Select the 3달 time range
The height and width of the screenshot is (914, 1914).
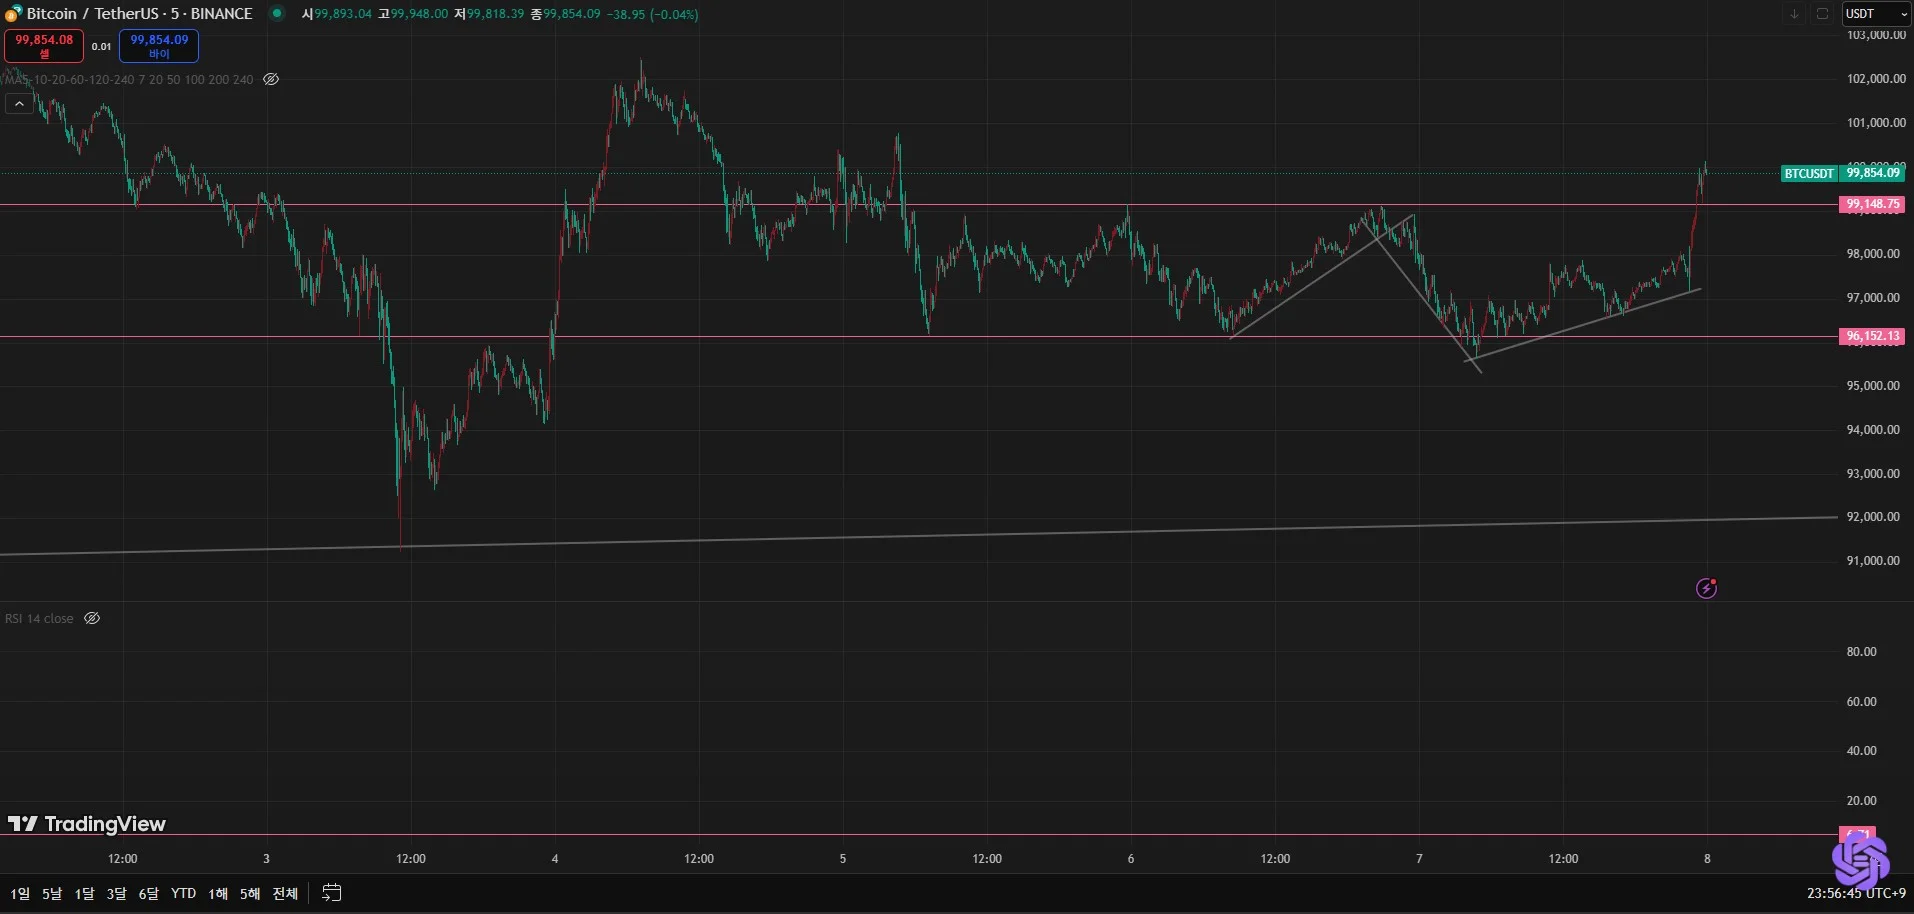(x=117, y=893)
